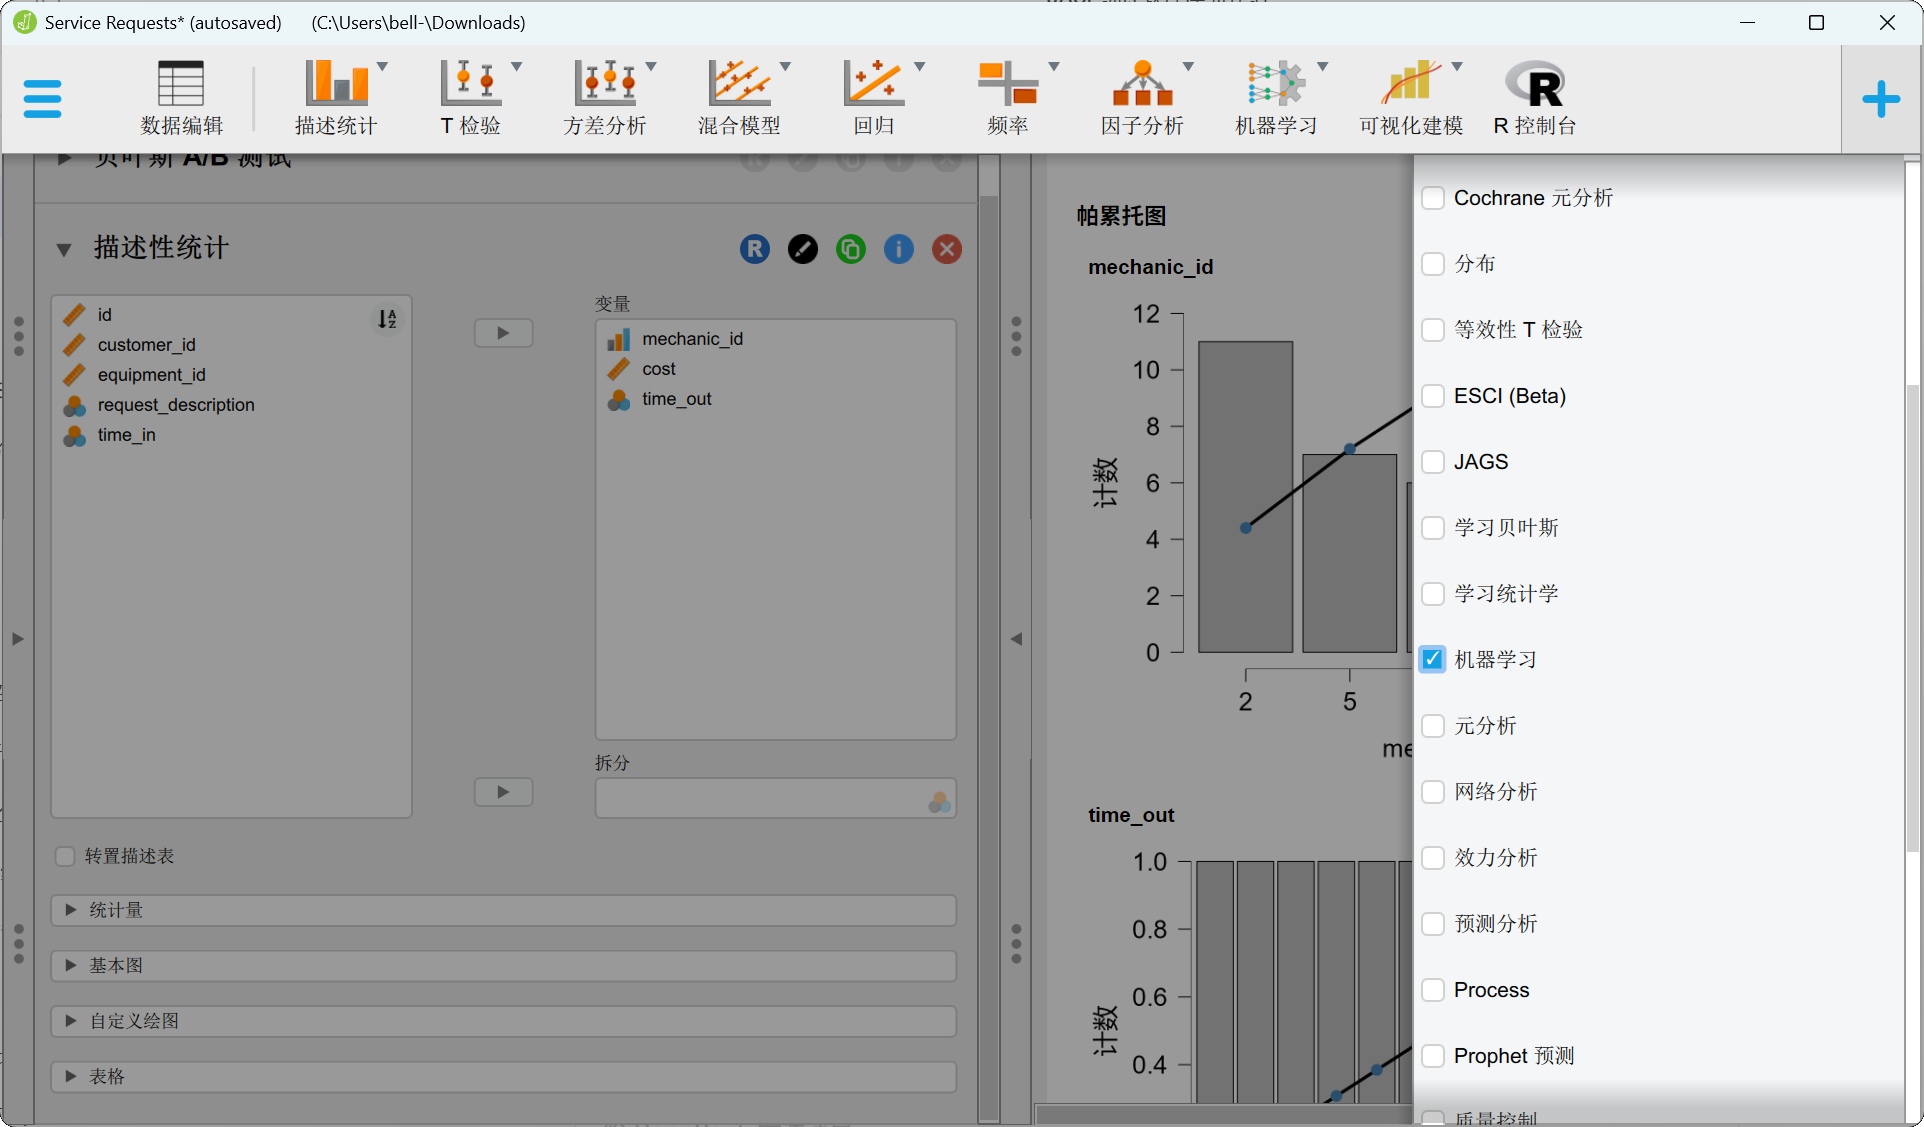This screenshot has width=1924, height=1127.
Task: Click the black pencil edit title icon
Action: pos(803,249)
